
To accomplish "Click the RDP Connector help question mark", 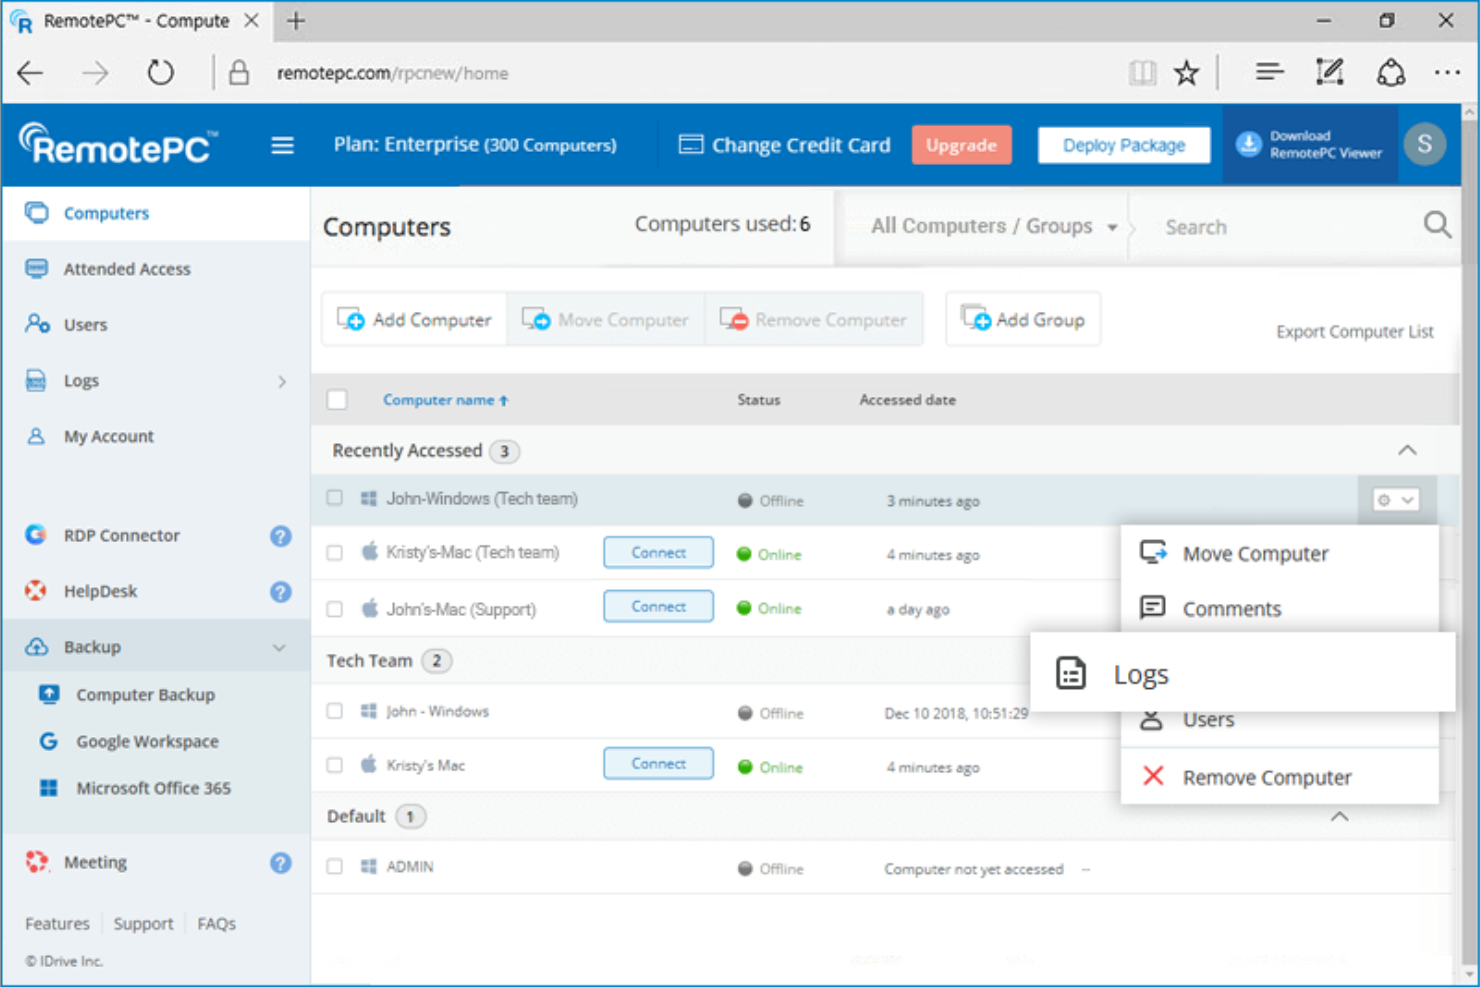I will tap(281, 536).
